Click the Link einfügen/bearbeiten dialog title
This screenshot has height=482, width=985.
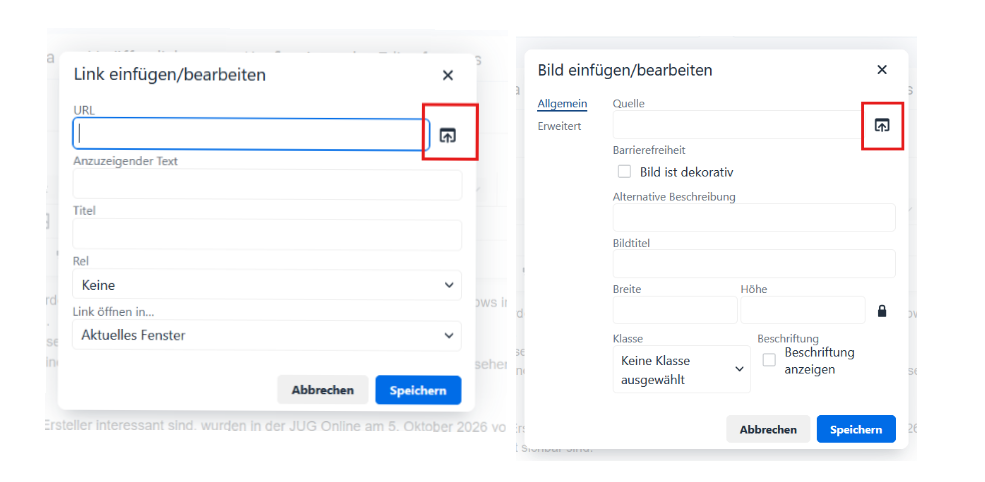pyautogui.click(x=170, y=75)
